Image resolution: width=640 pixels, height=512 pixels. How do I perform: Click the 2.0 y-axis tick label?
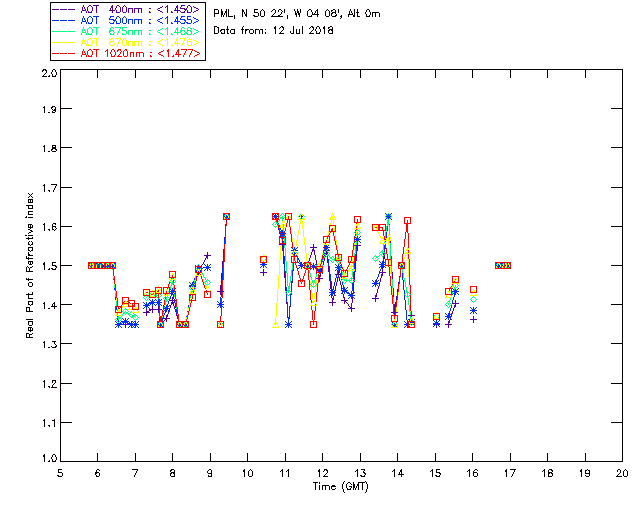click(x=49, y=73)
